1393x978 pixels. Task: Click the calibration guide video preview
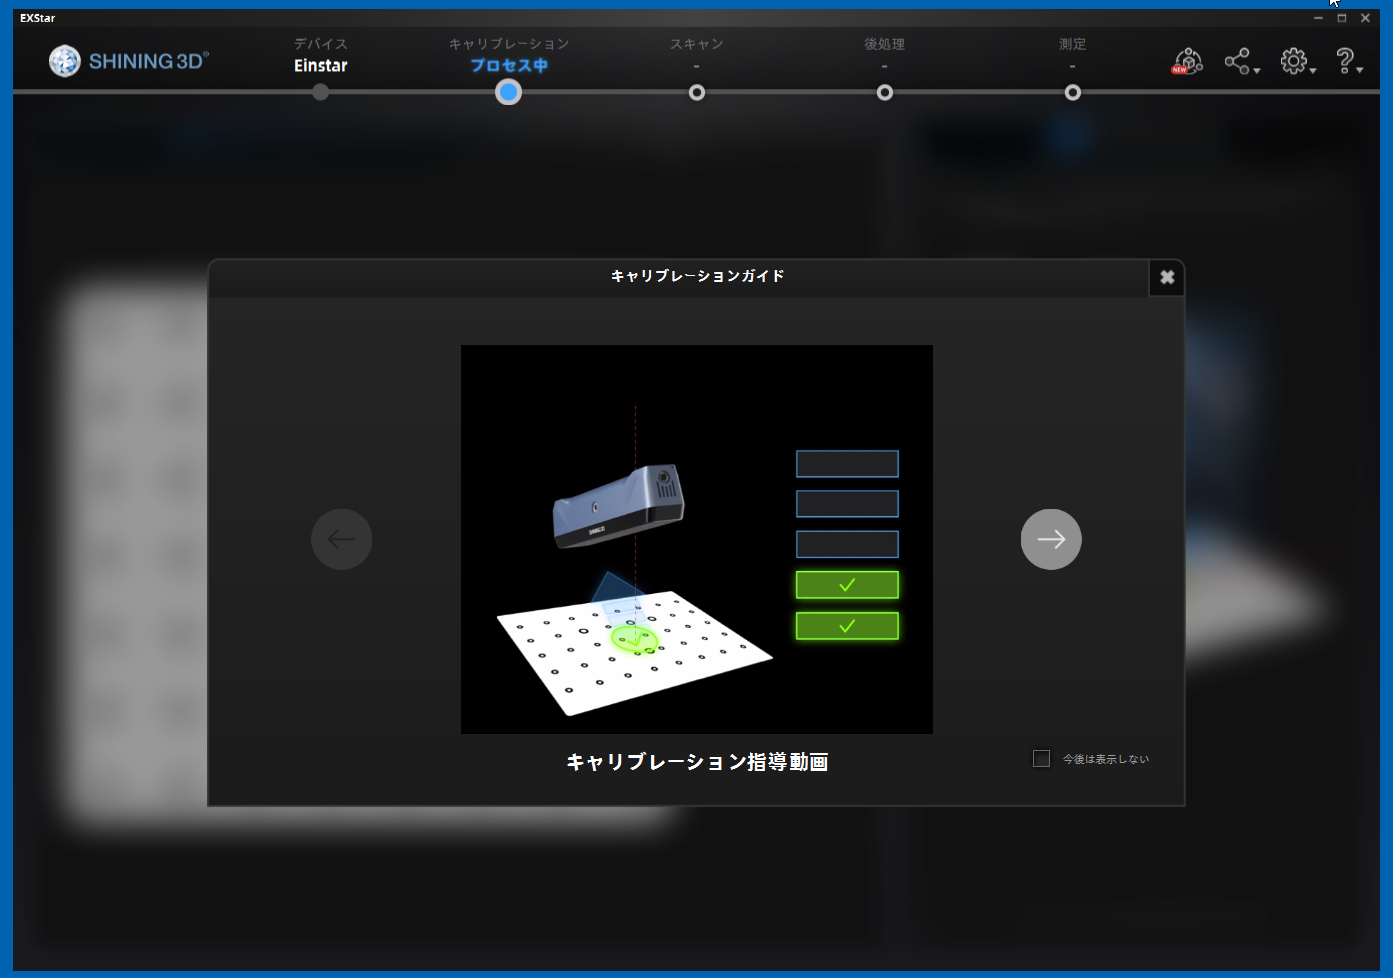coord(696,539)
